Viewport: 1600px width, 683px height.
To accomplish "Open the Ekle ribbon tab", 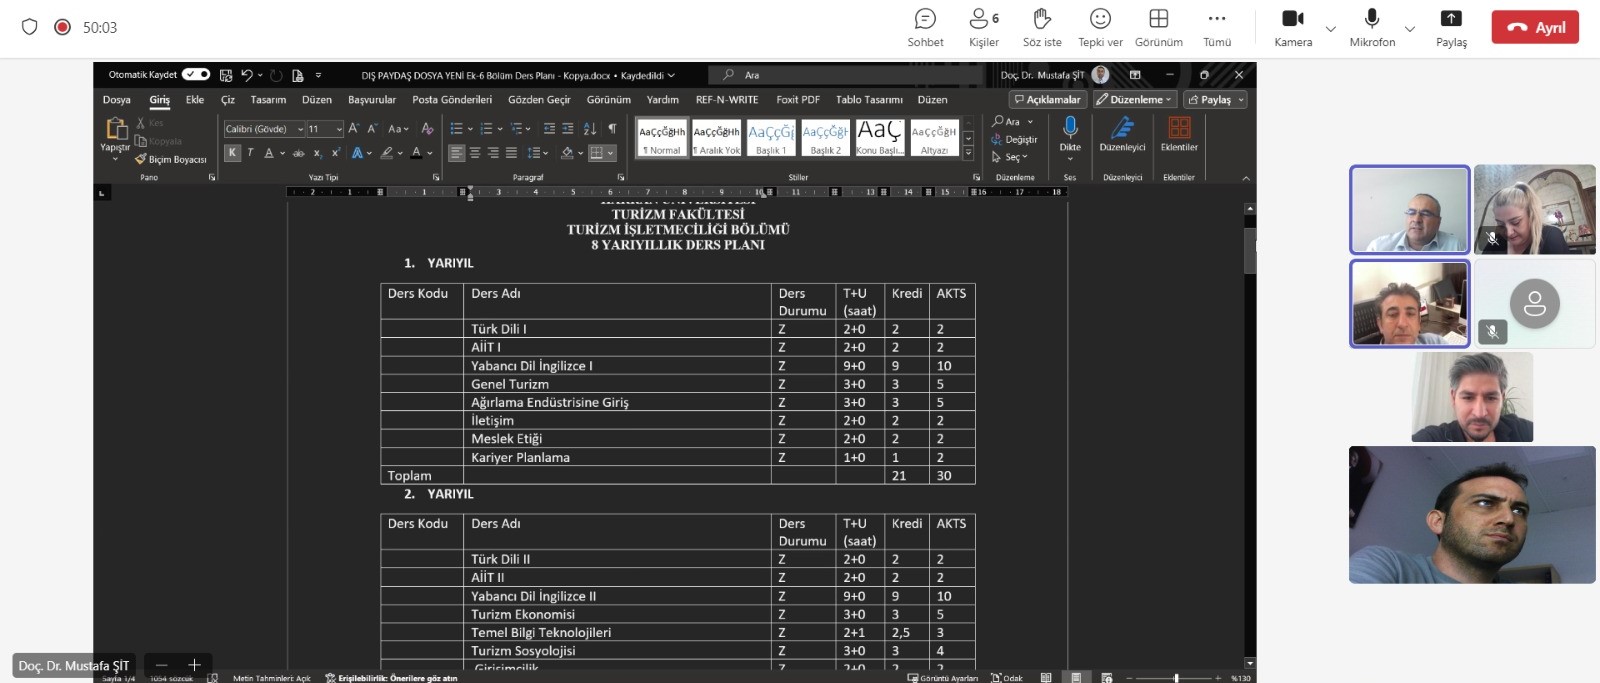I will [x=195, y=100].
